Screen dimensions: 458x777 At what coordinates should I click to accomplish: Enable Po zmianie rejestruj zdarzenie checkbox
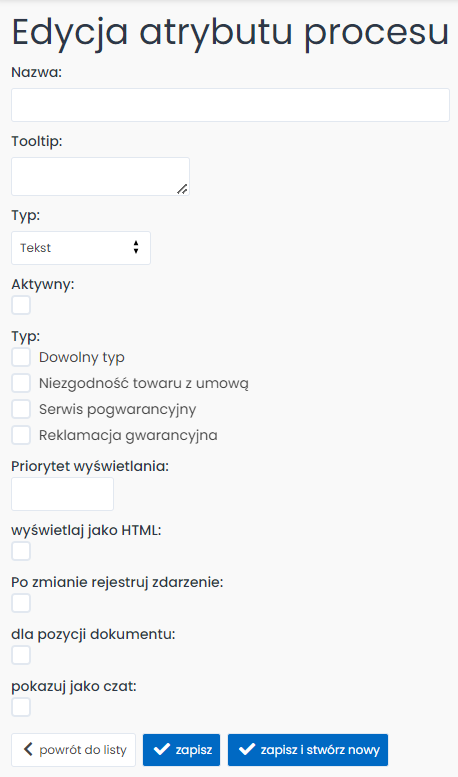21,603
